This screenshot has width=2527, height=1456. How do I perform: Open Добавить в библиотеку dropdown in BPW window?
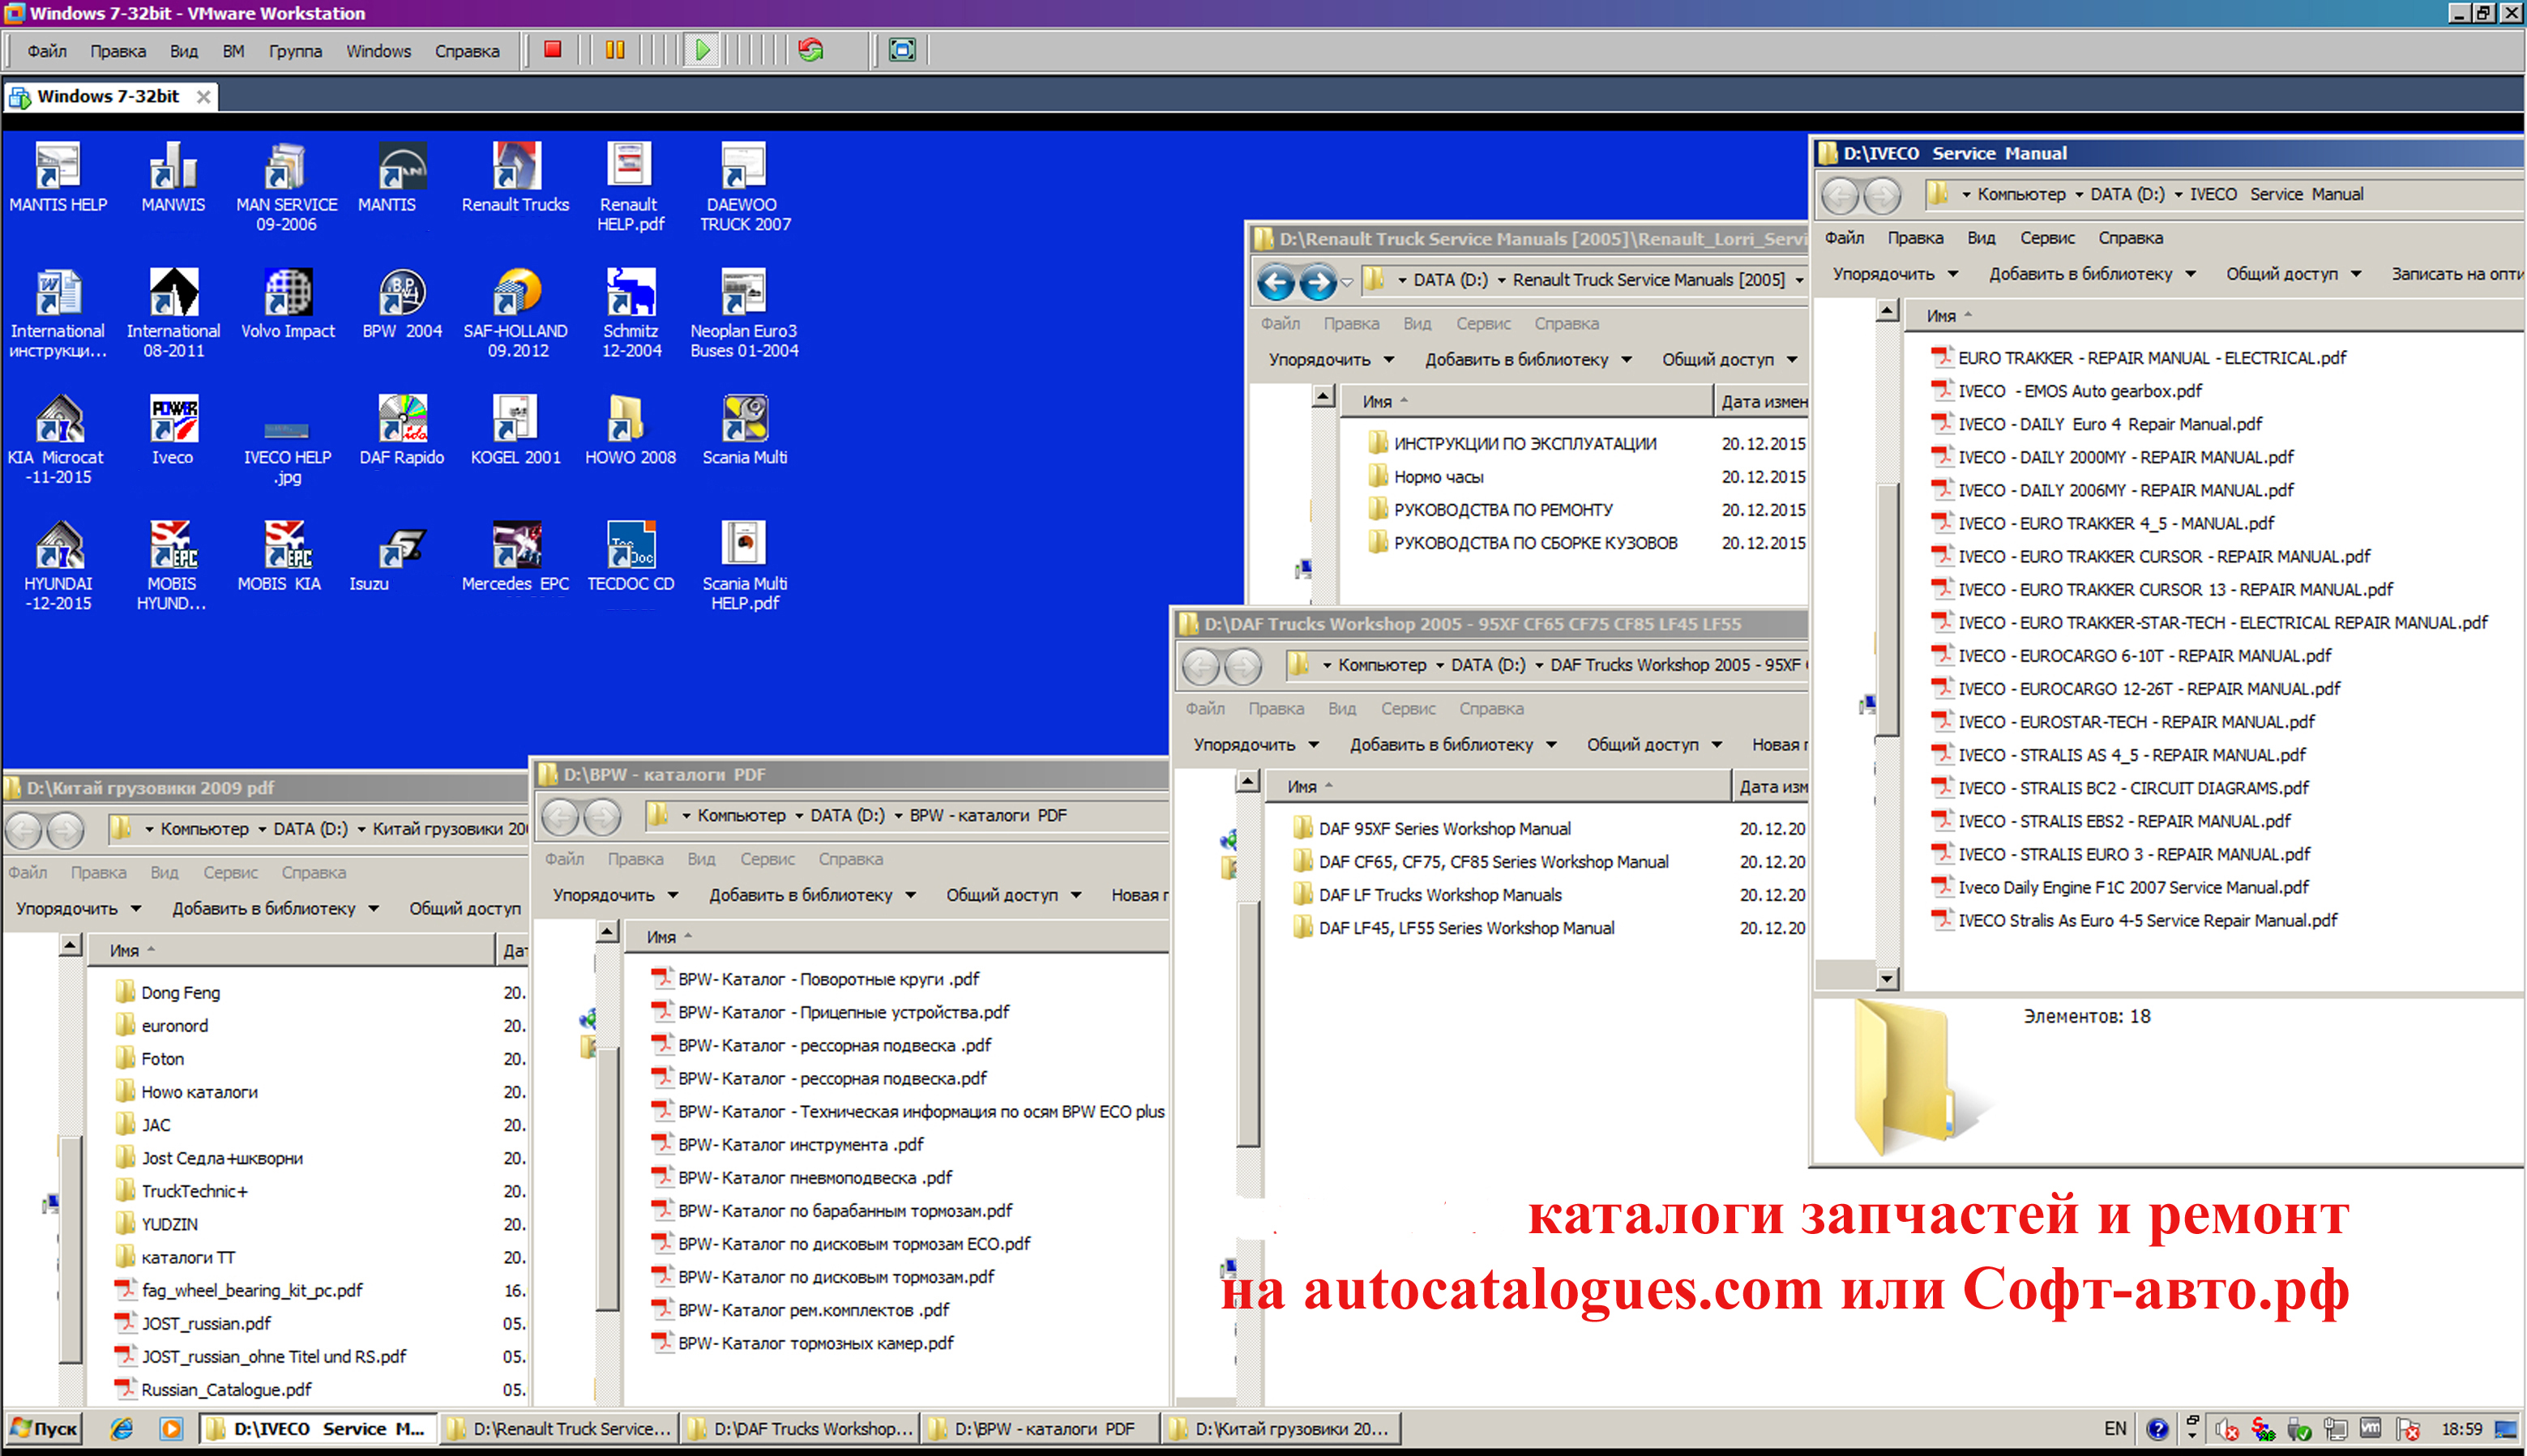pos(811,895)
